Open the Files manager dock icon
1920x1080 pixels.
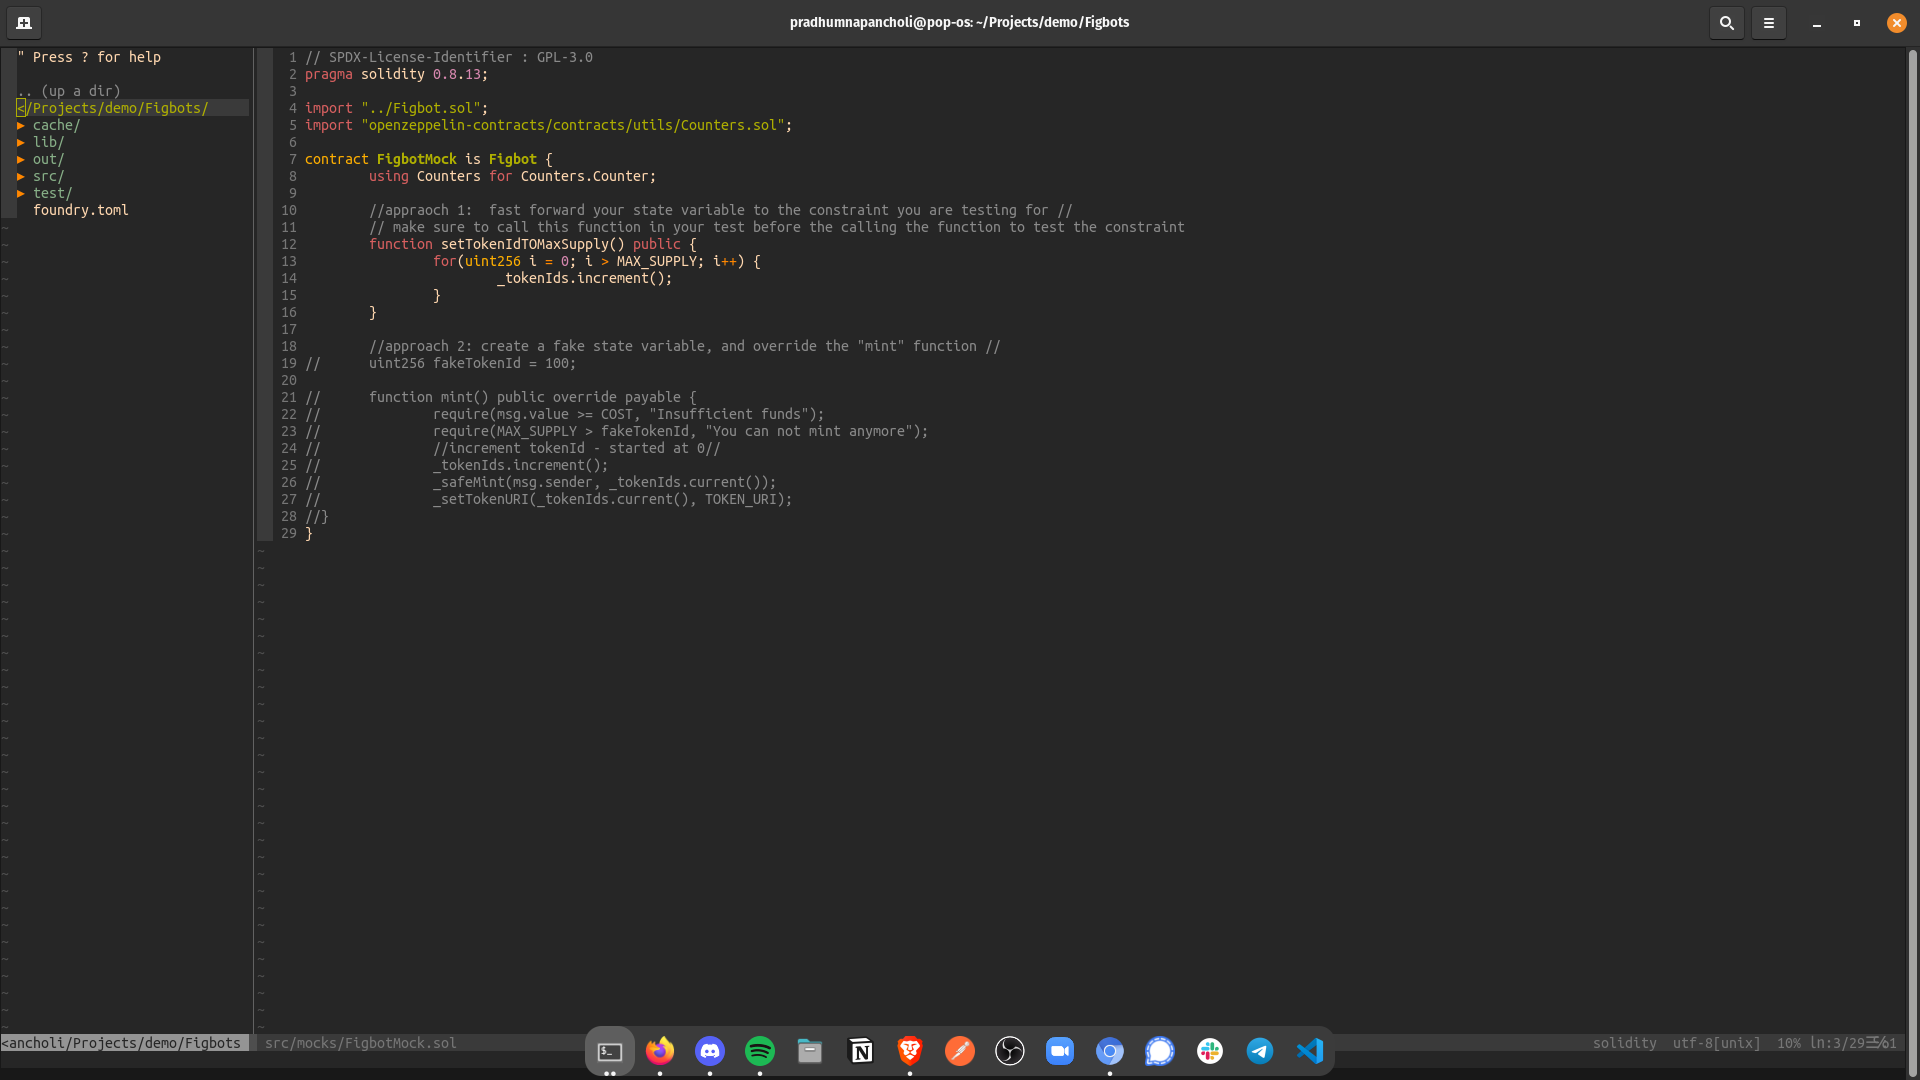810,1051
